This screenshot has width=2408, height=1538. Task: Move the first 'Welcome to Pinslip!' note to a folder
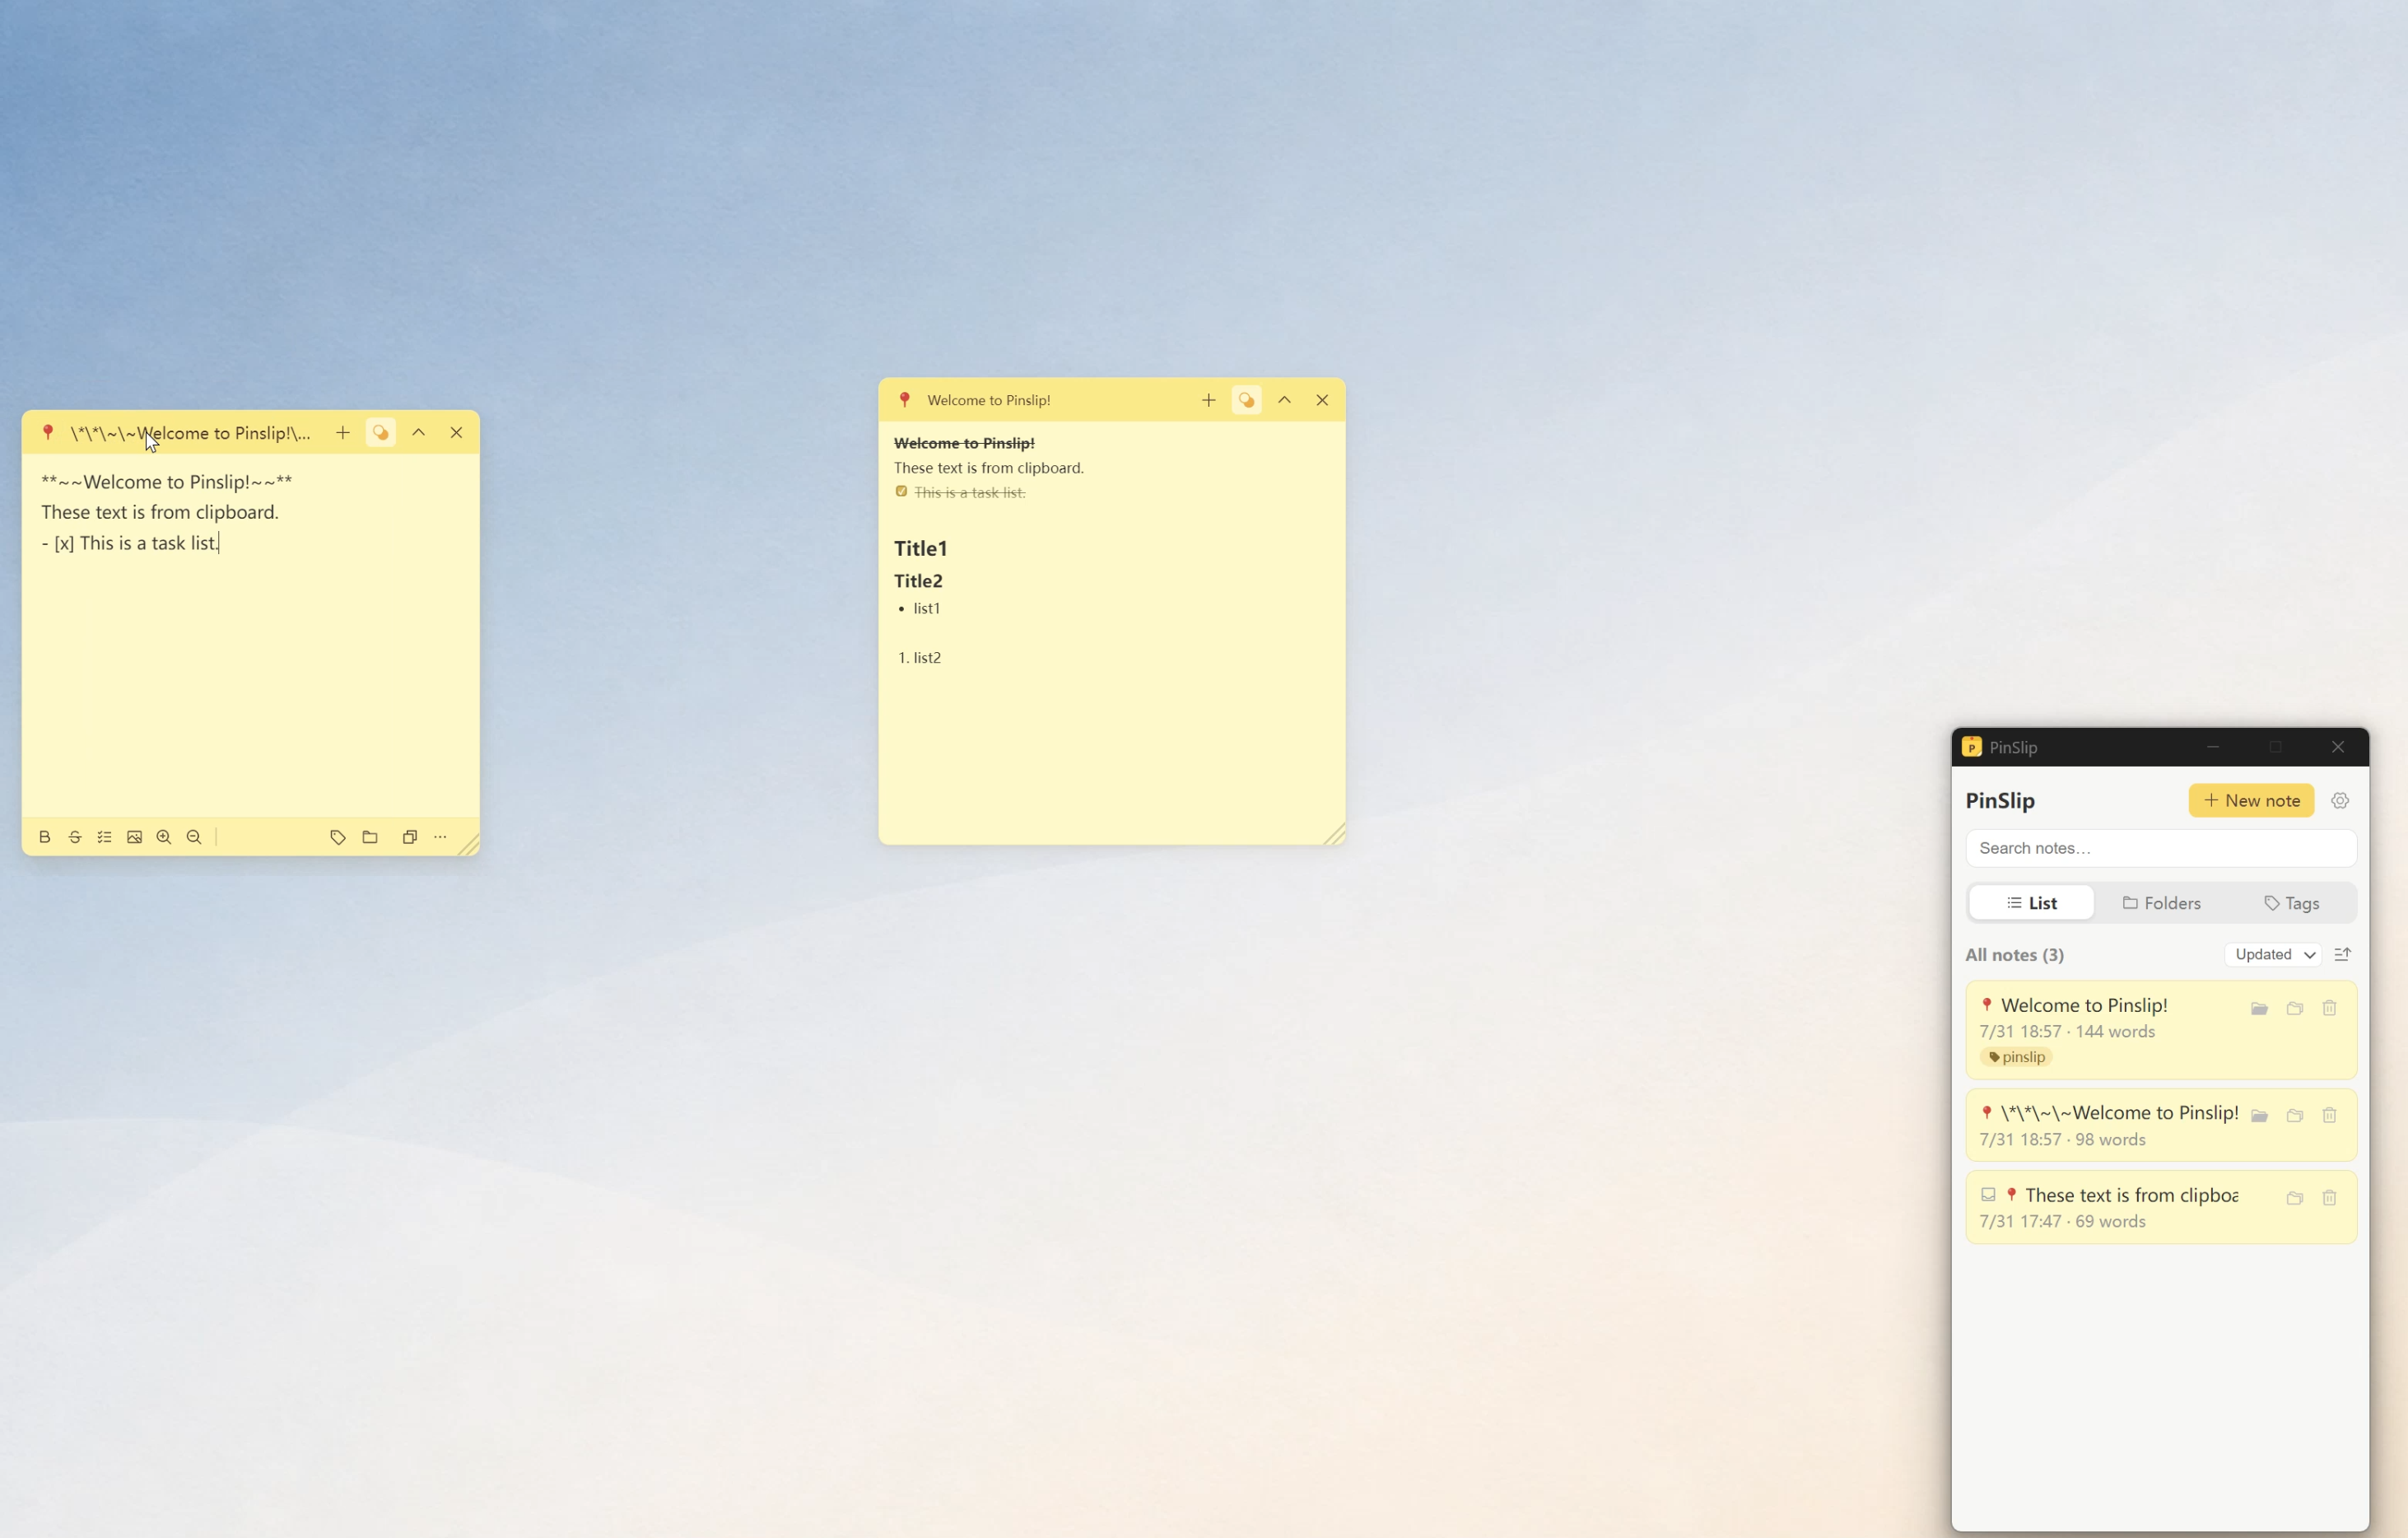click(x=2295, y=1008)
